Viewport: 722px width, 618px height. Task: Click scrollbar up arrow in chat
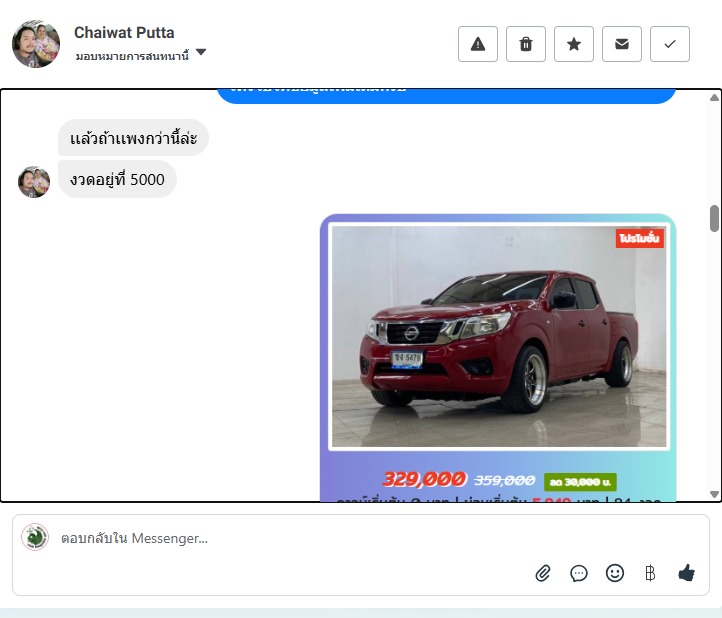coord(714,97)
